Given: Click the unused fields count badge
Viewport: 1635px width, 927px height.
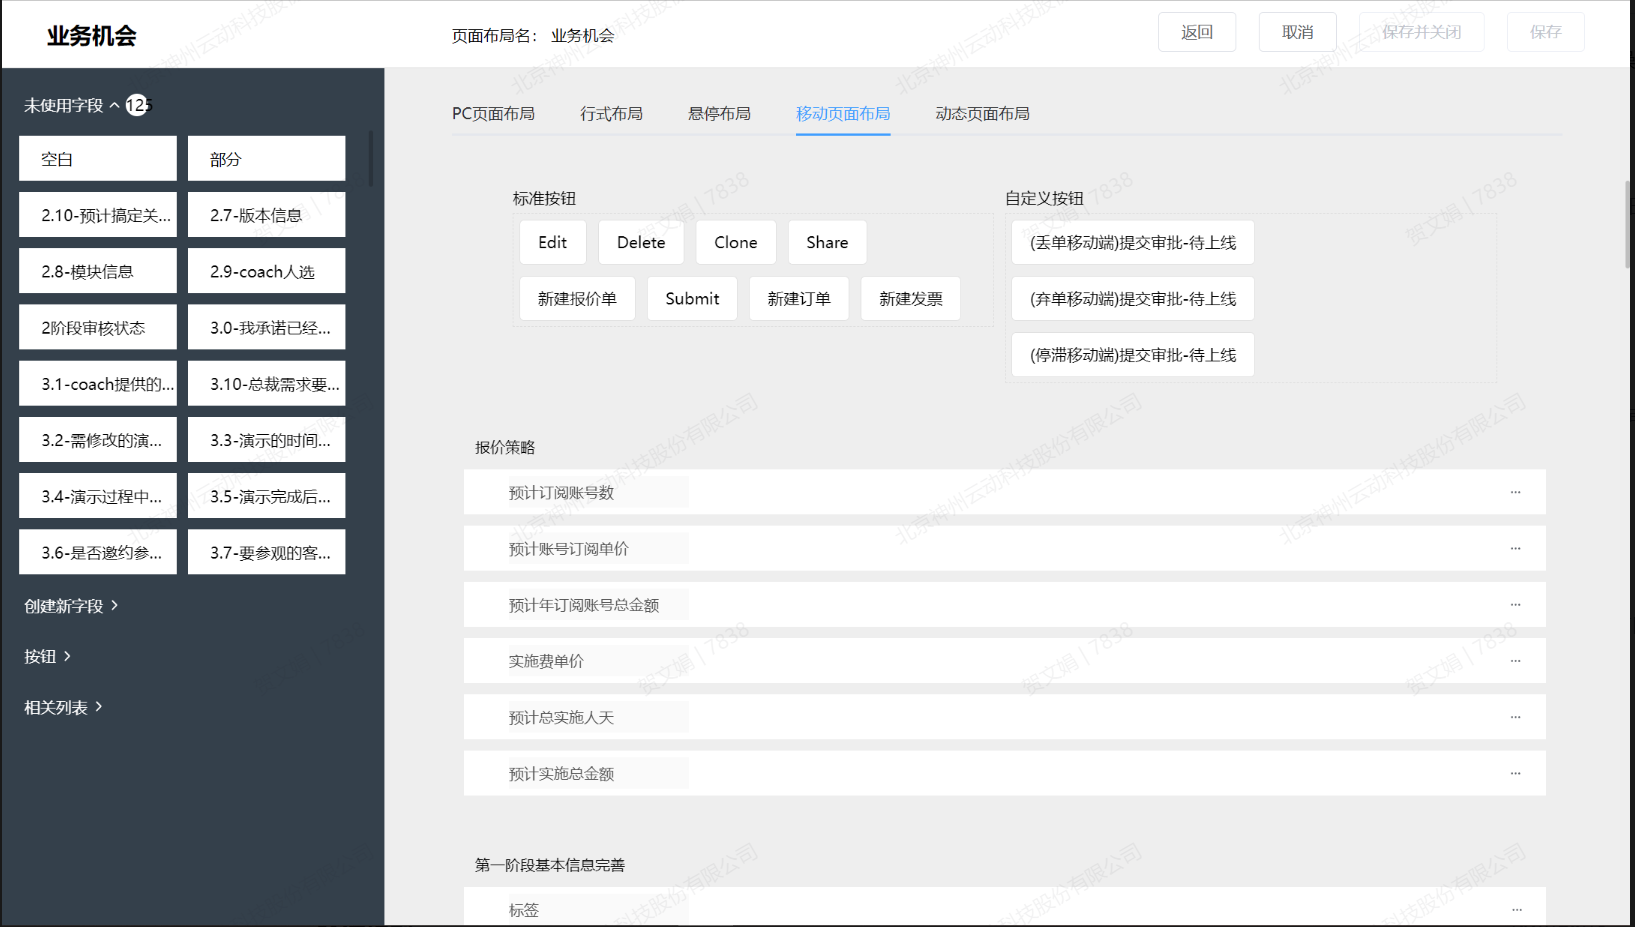Looking at the screenshot, I should (137, 105).
